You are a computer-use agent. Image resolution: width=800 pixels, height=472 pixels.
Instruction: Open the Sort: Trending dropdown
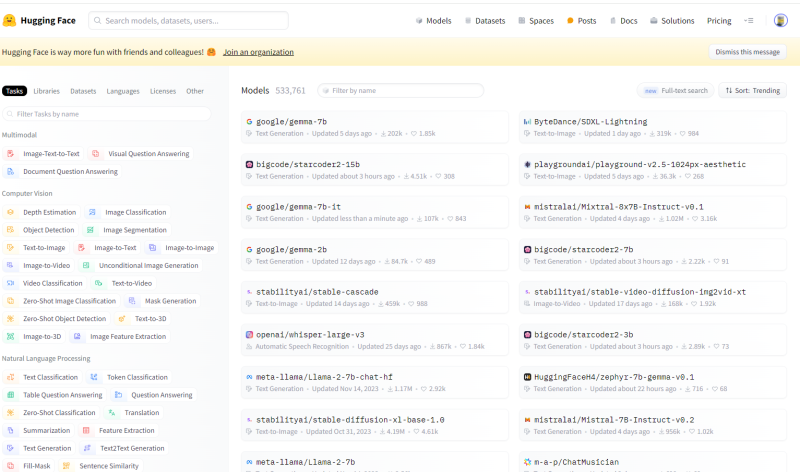coord(752,90)
